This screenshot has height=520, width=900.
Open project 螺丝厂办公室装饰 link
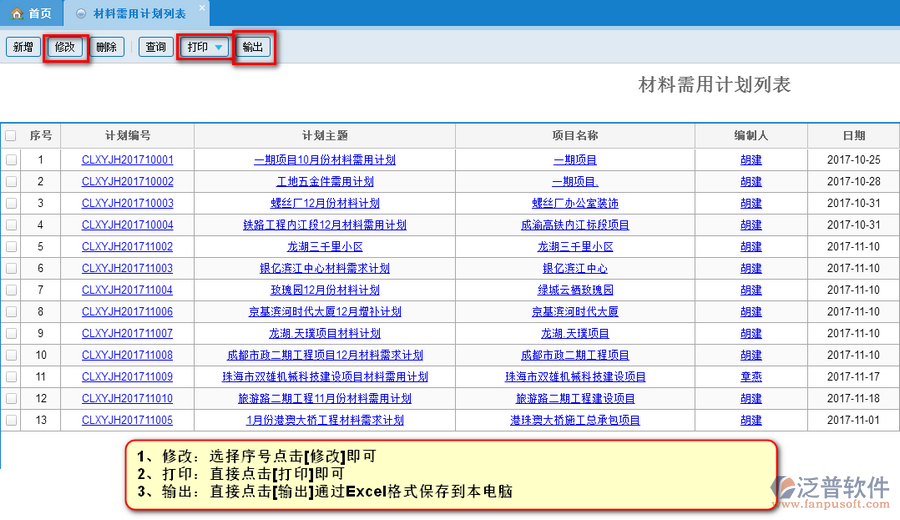click(575, 203)
